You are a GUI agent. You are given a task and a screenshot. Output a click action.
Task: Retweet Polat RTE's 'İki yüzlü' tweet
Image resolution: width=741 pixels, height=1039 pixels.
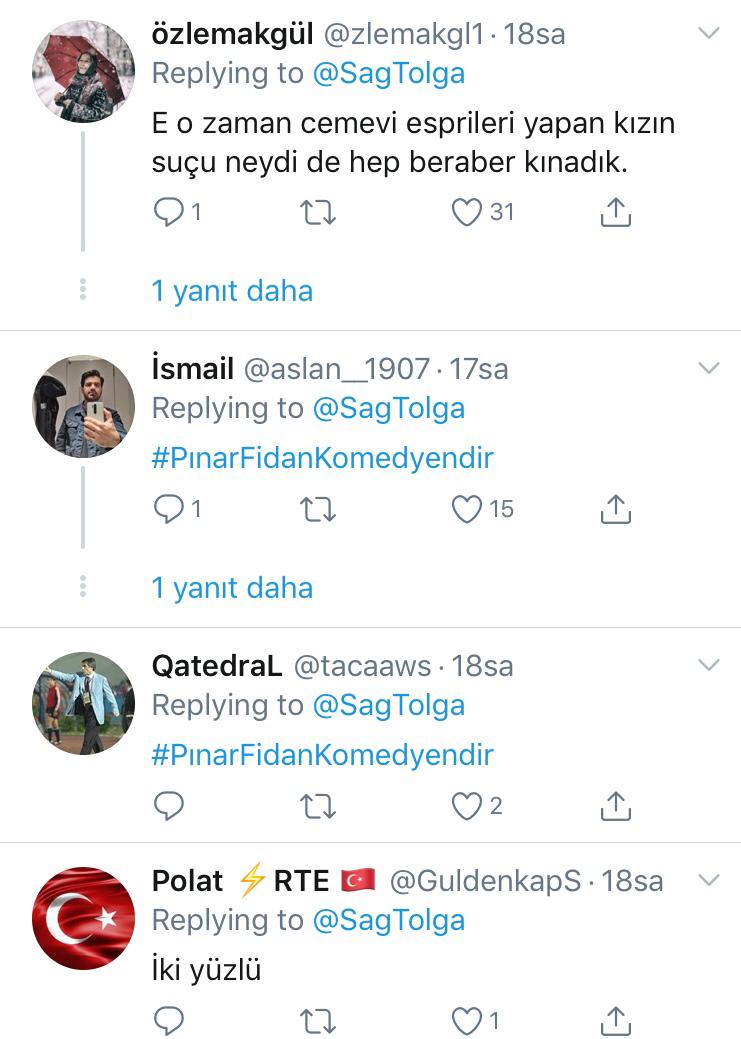click(x=318, y=1020)
